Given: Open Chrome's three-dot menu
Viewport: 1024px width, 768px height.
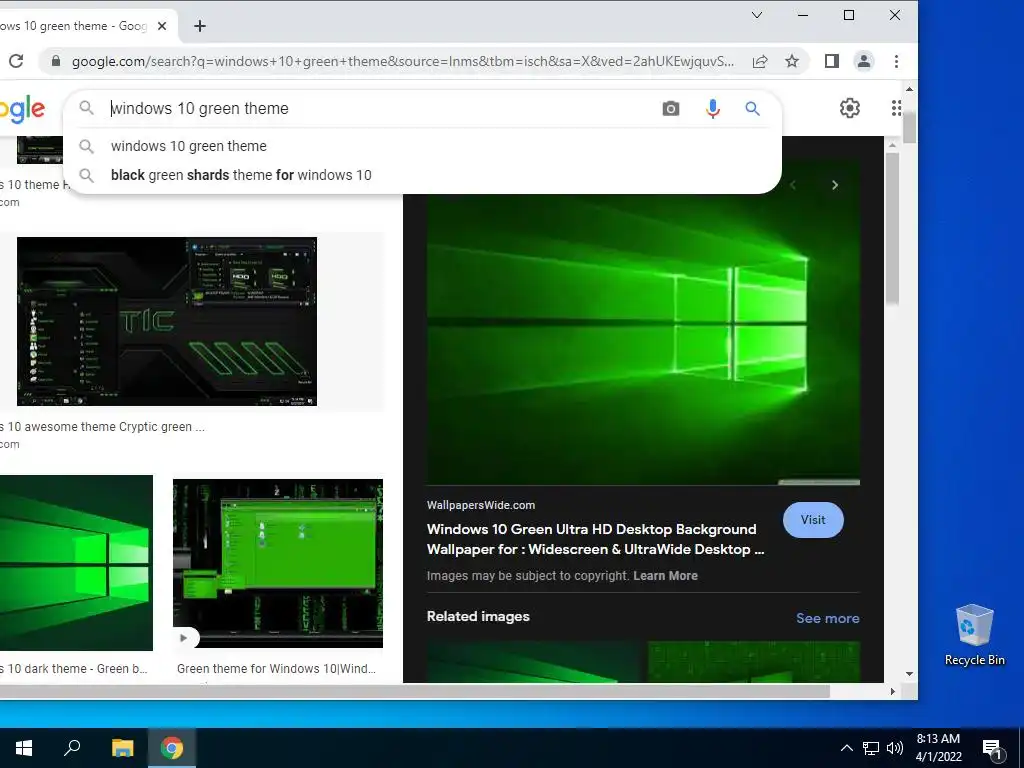Looking at the screenshot, I should 896,61.
